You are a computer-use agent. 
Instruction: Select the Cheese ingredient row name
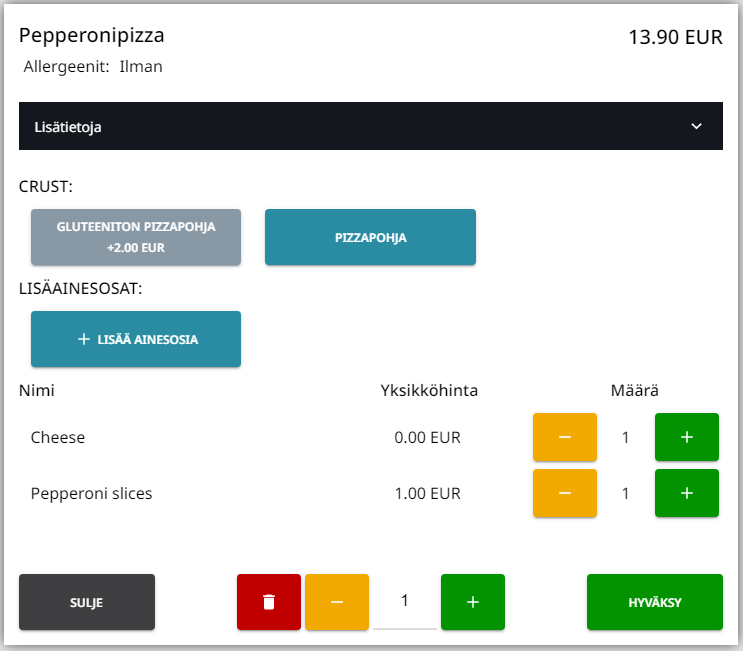[x=58, y=438]
